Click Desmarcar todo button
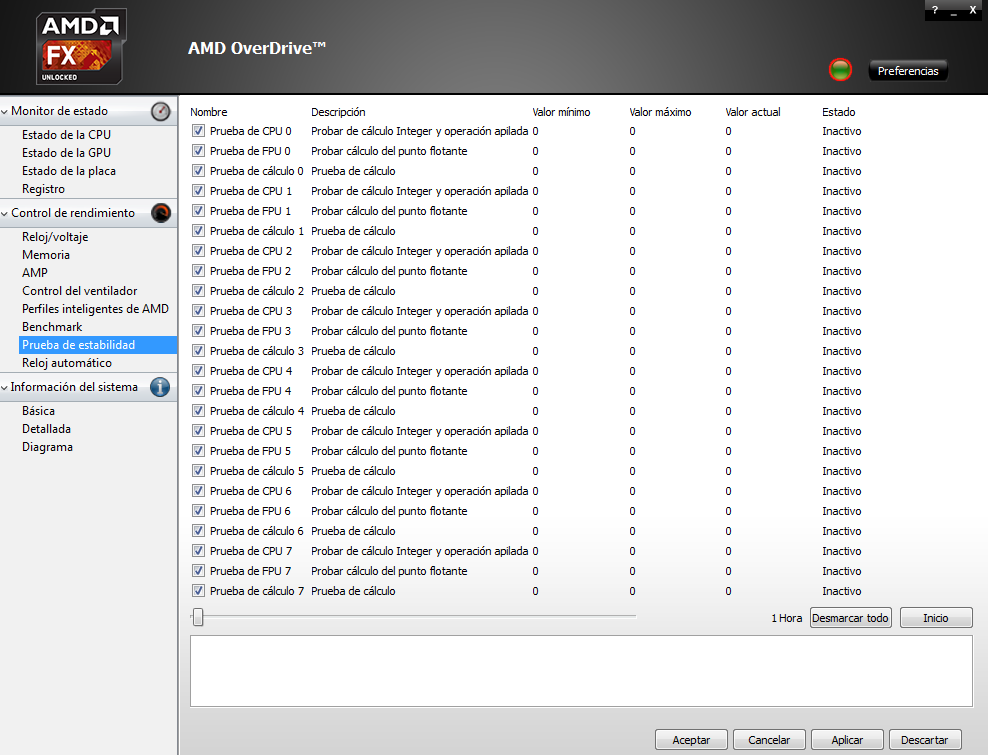The width and height of the screenshot is (988, 755). pos(851,618)
